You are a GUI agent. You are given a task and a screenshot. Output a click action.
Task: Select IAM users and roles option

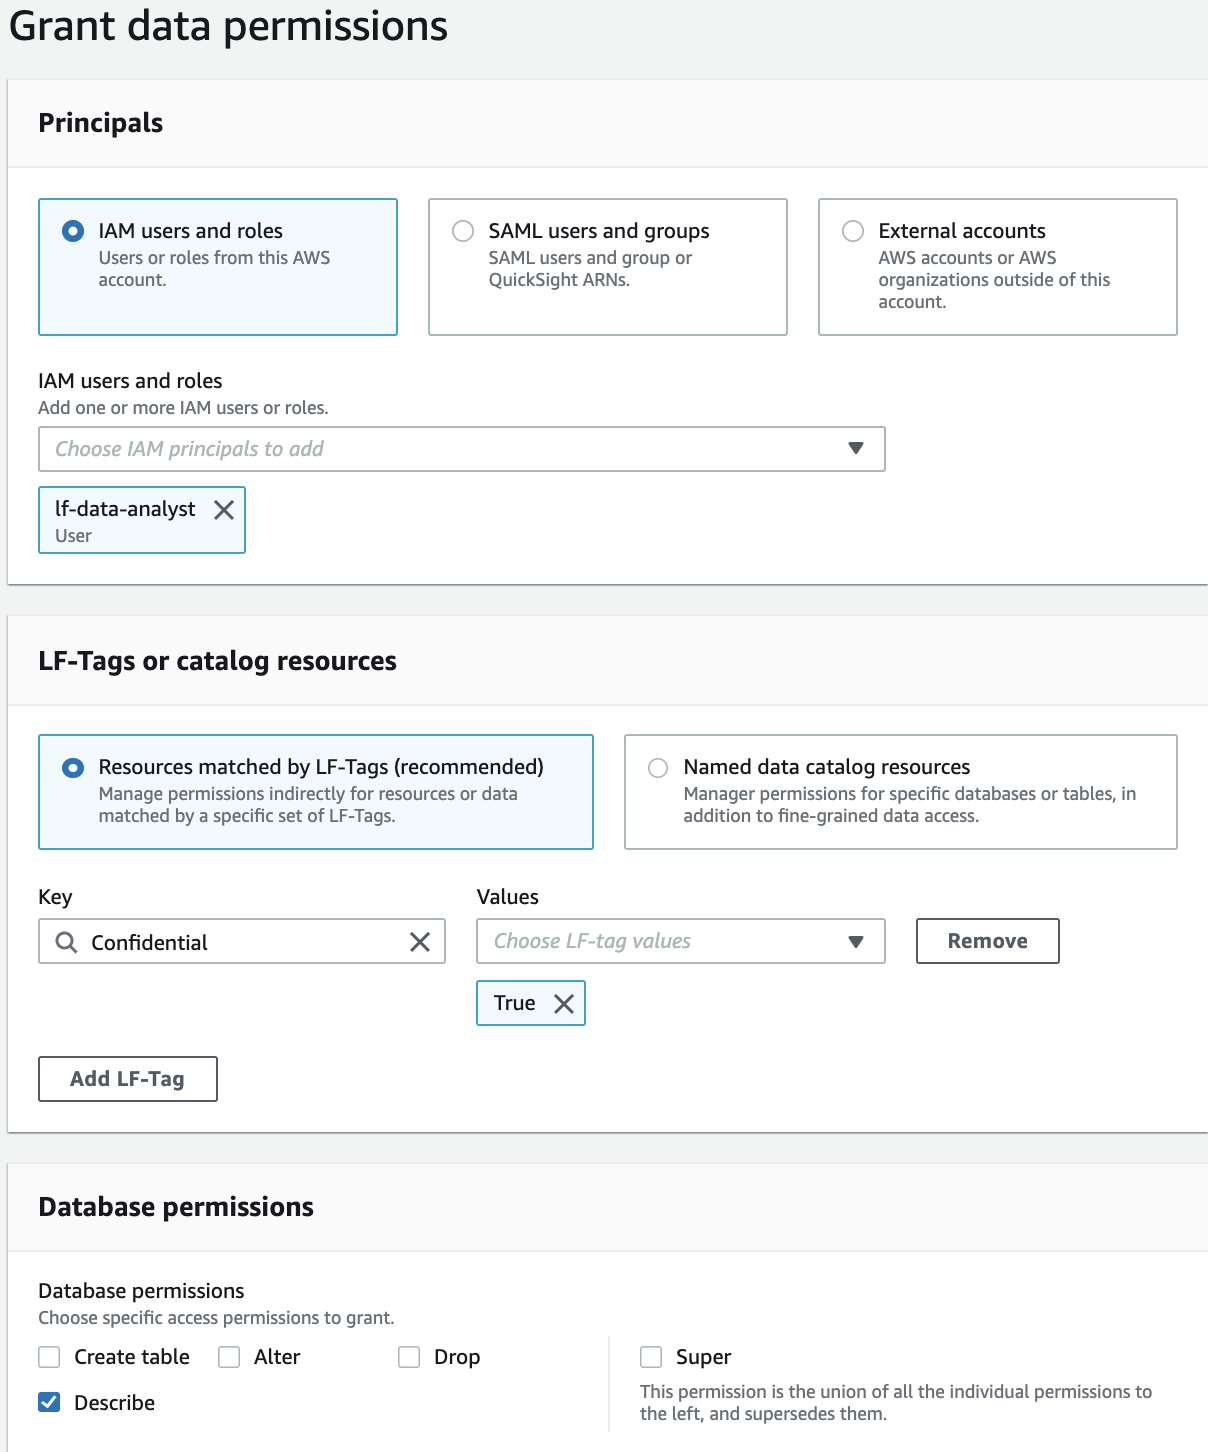tap(73, 231)
